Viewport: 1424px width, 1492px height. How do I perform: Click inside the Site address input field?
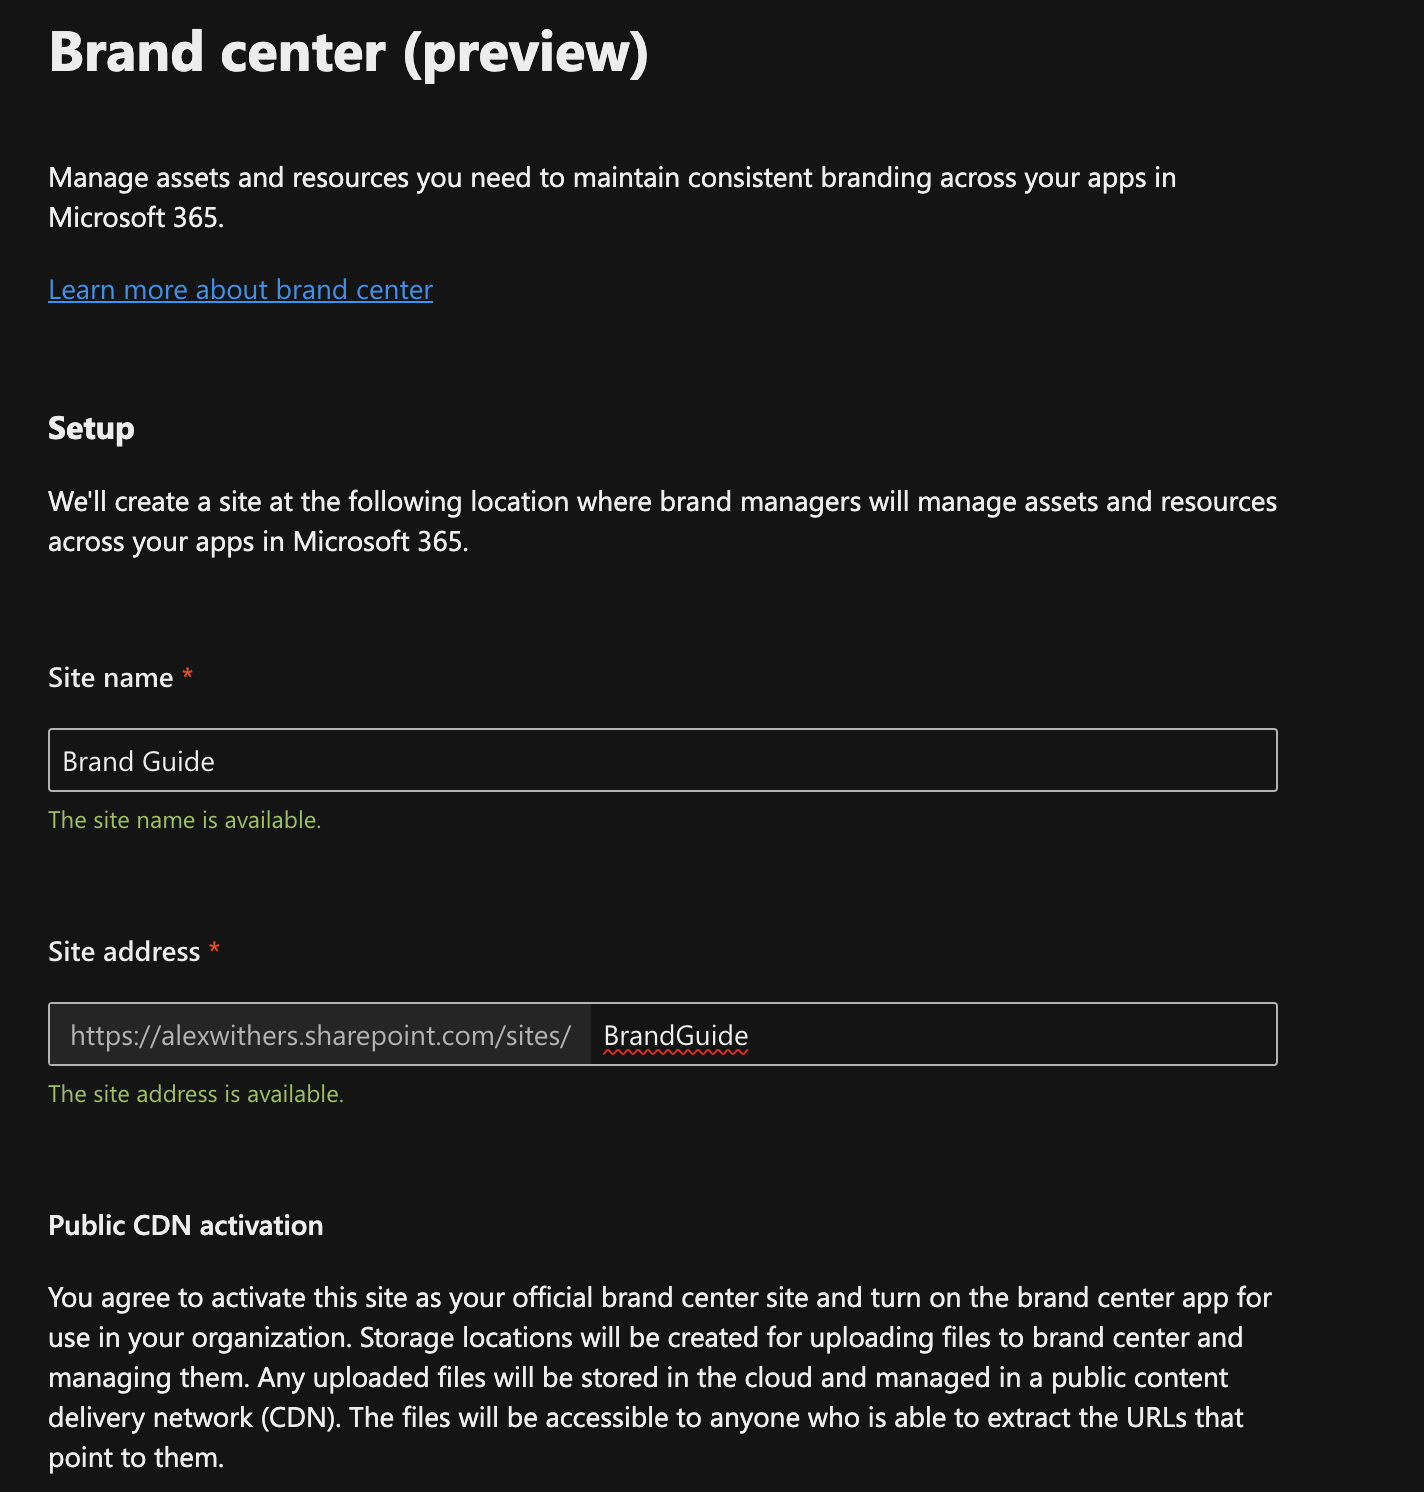coord(950,1035)
